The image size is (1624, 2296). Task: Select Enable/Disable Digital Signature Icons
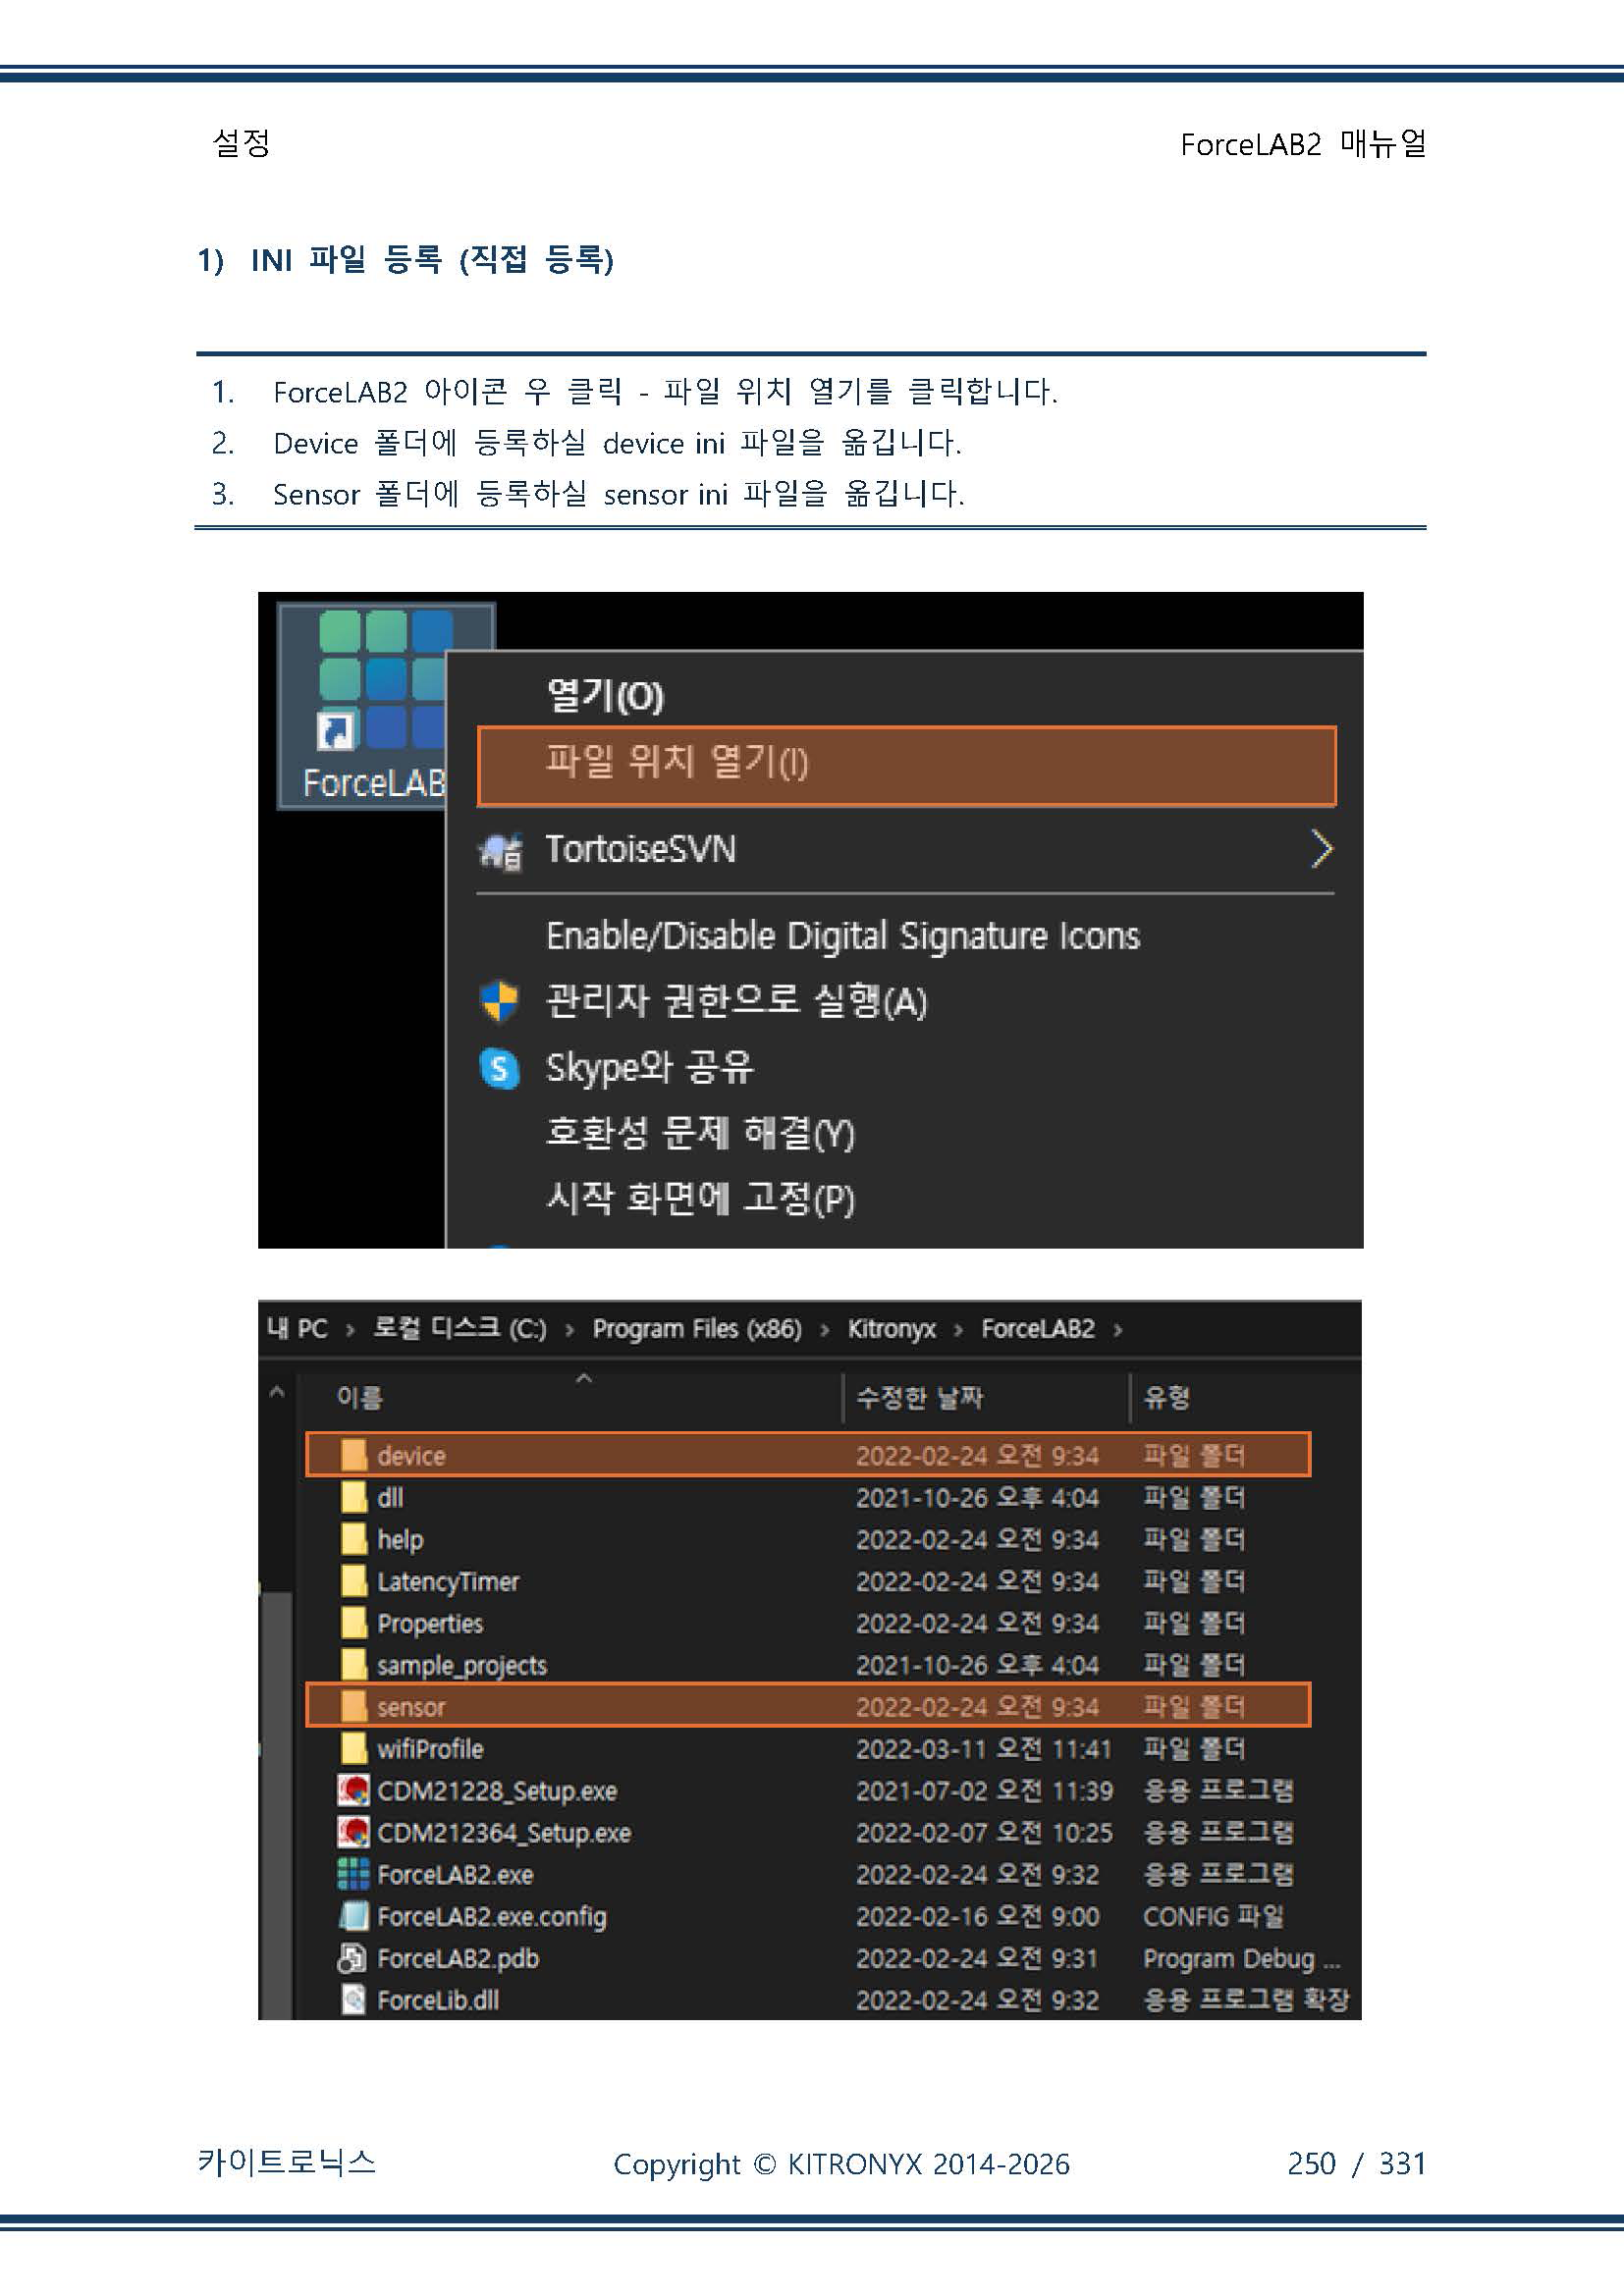[843, 935]
